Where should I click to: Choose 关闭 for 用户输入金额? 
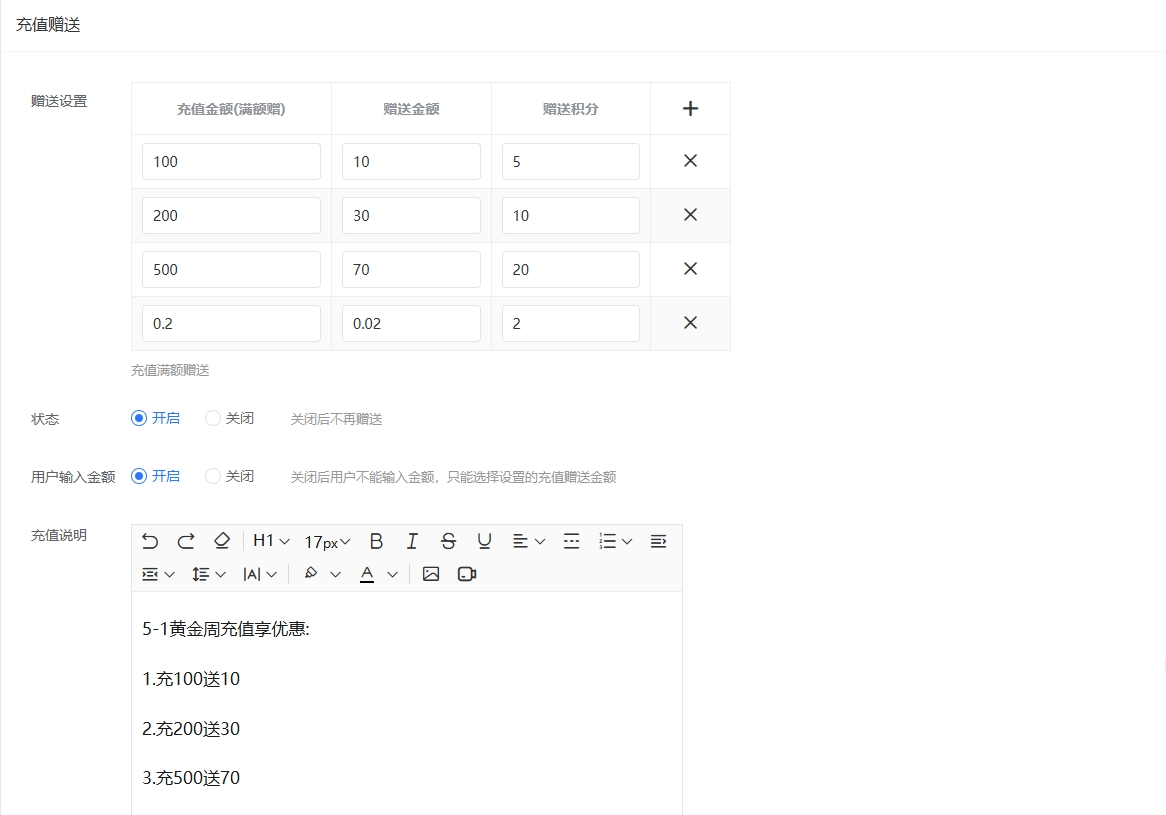tap(213, 476)
